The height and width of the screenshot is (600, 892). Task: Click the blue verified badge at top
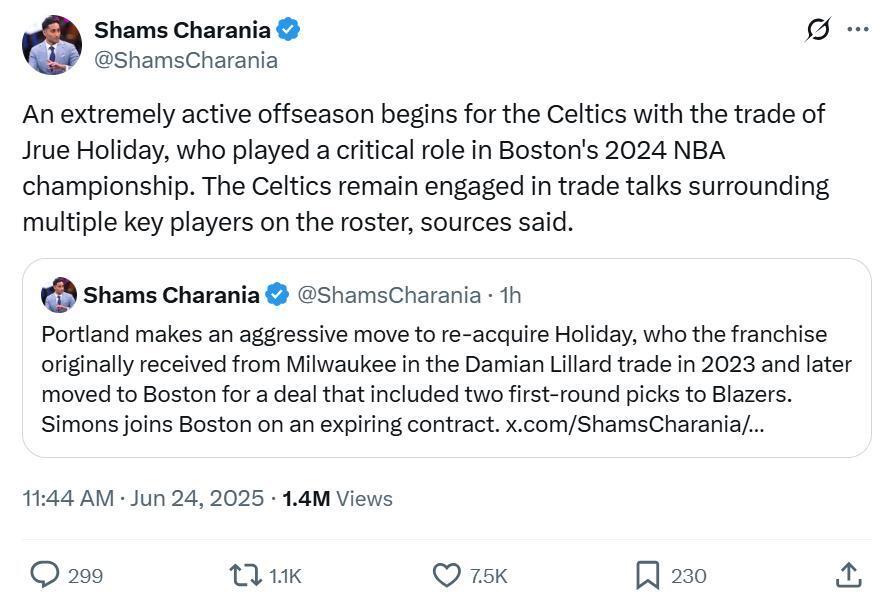[x=288, y=30]
